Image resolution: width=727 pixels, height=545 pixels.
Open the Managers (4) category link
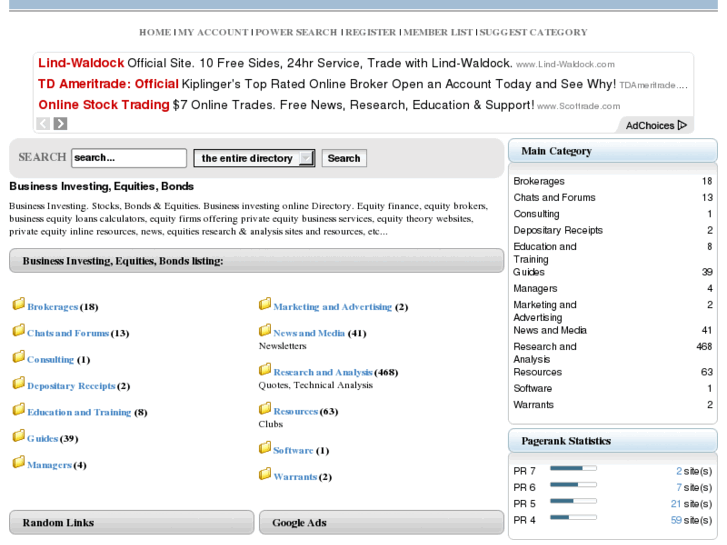(49, 465)
